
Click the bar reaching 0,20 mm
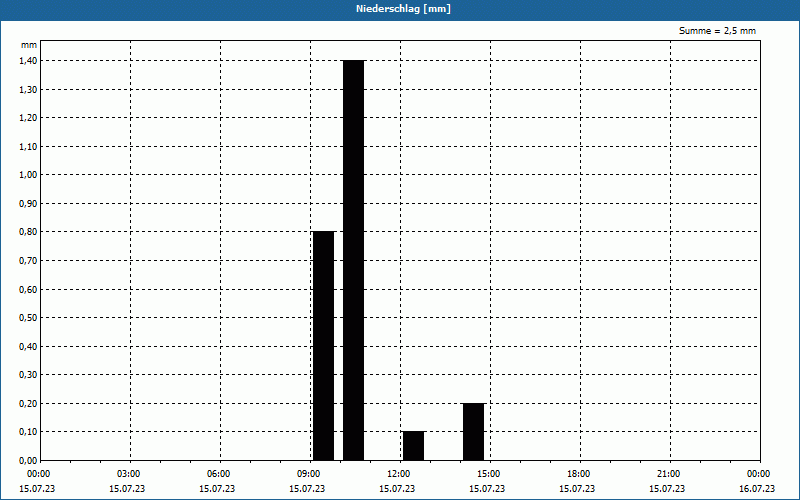pos(473,432)
